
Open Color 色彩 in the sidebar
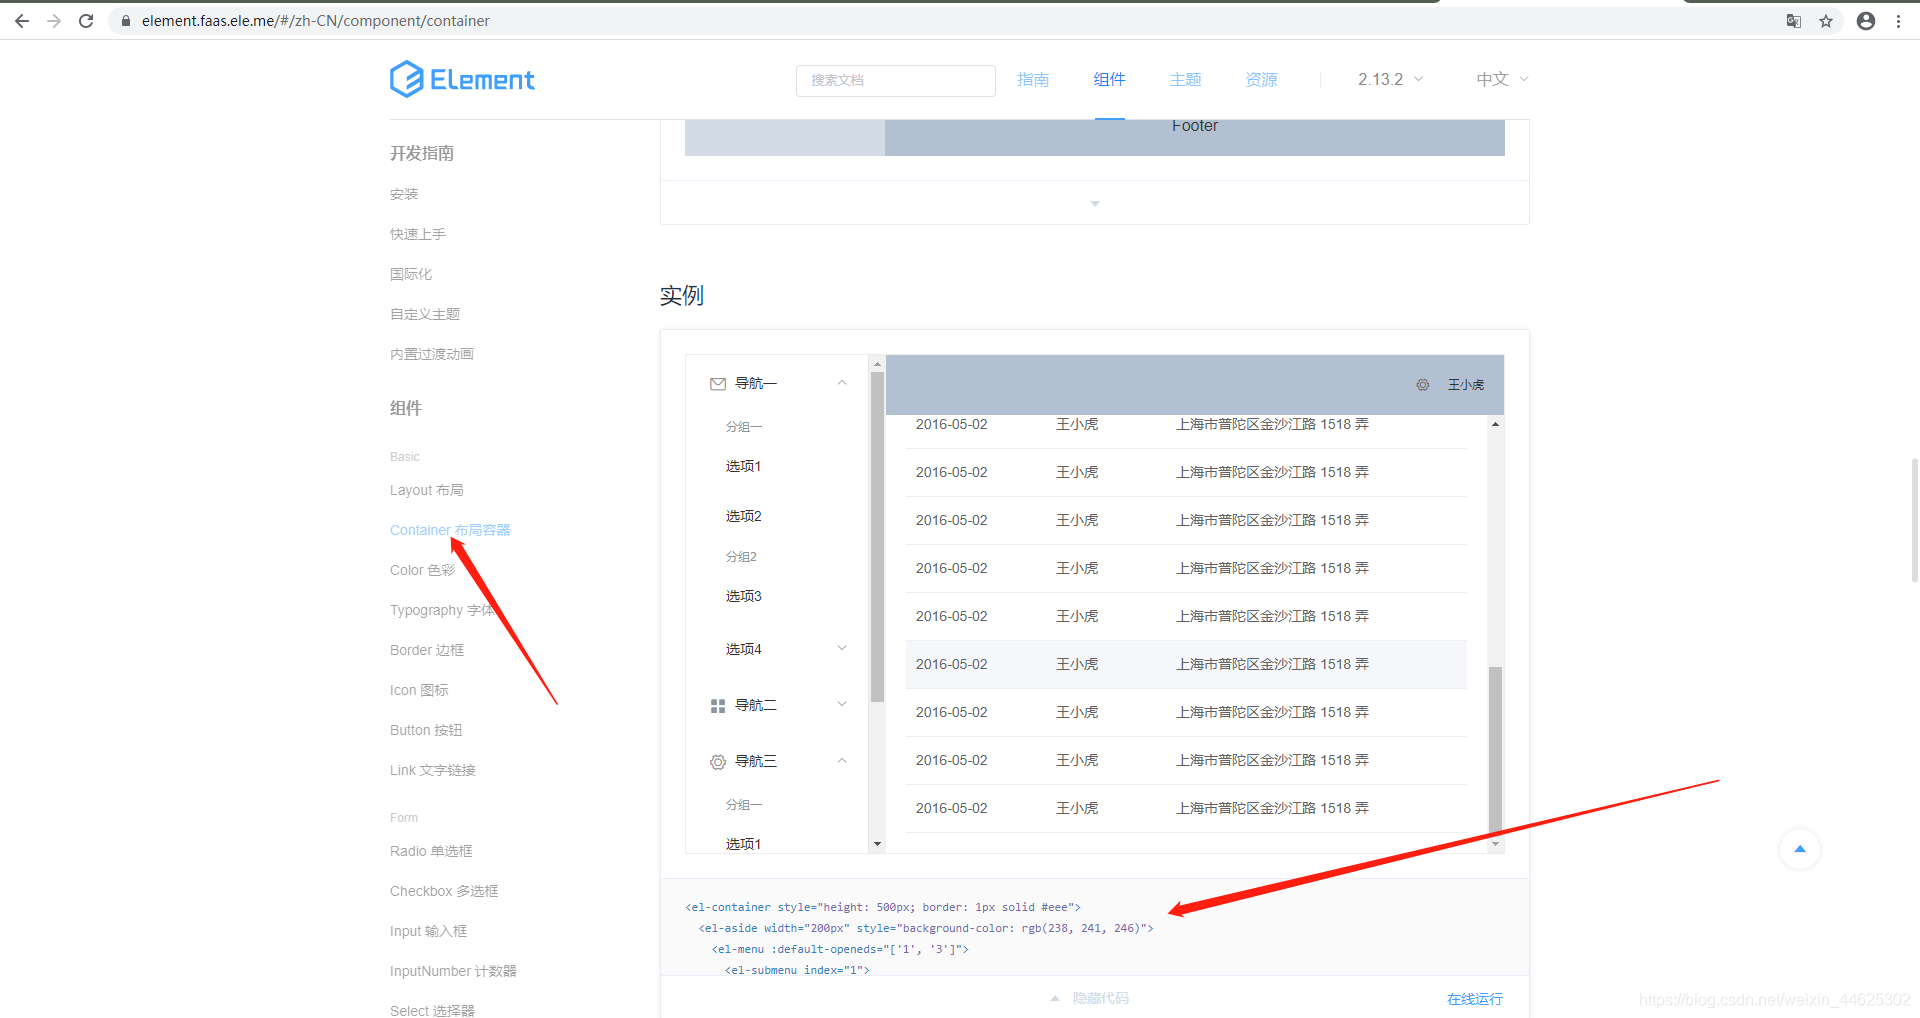[422, 570]
